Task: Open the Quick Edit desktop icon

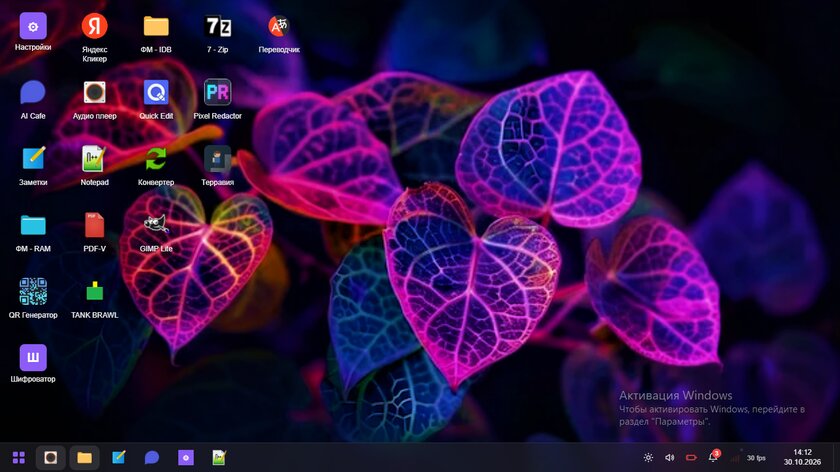Action: (156, 93)
